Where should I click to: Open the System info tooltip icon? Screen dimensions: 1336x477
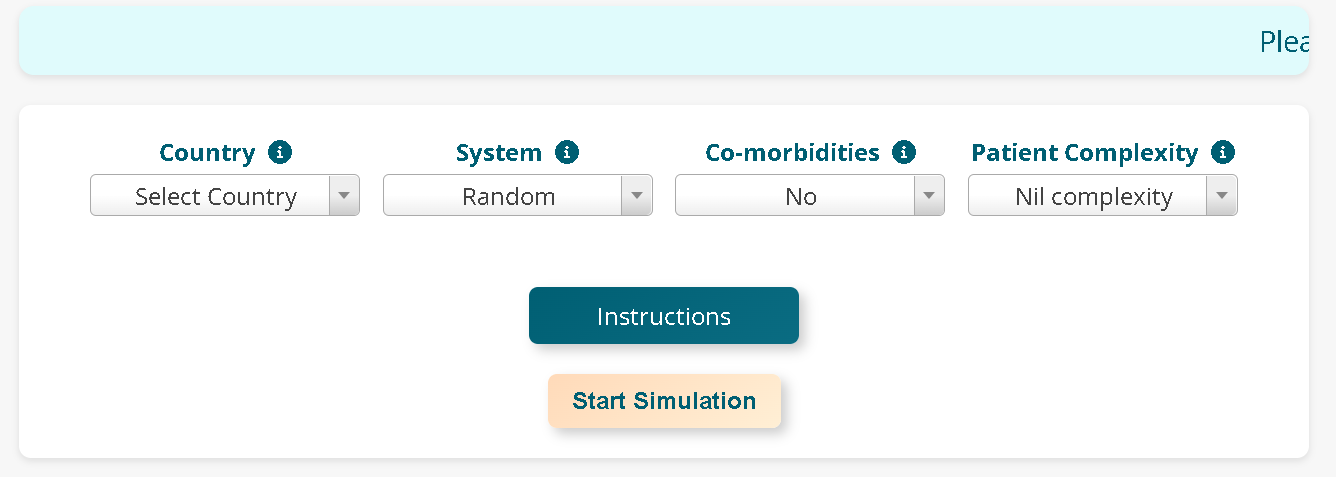point(567,152)
